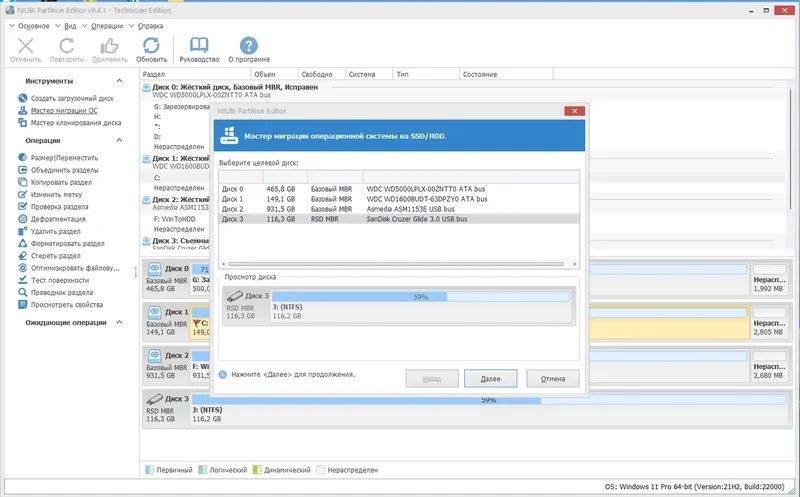Click the Свободно column header
Image resolution: width=800 pixels, height=497 pixels.
coord(321,74)
